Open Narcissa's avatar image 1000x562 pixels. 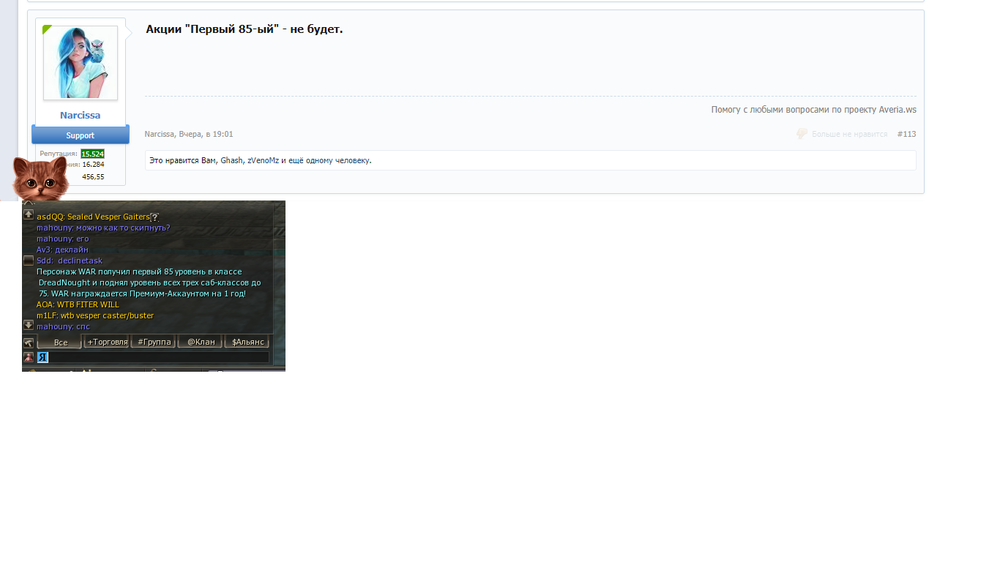[x=80, y=63]
